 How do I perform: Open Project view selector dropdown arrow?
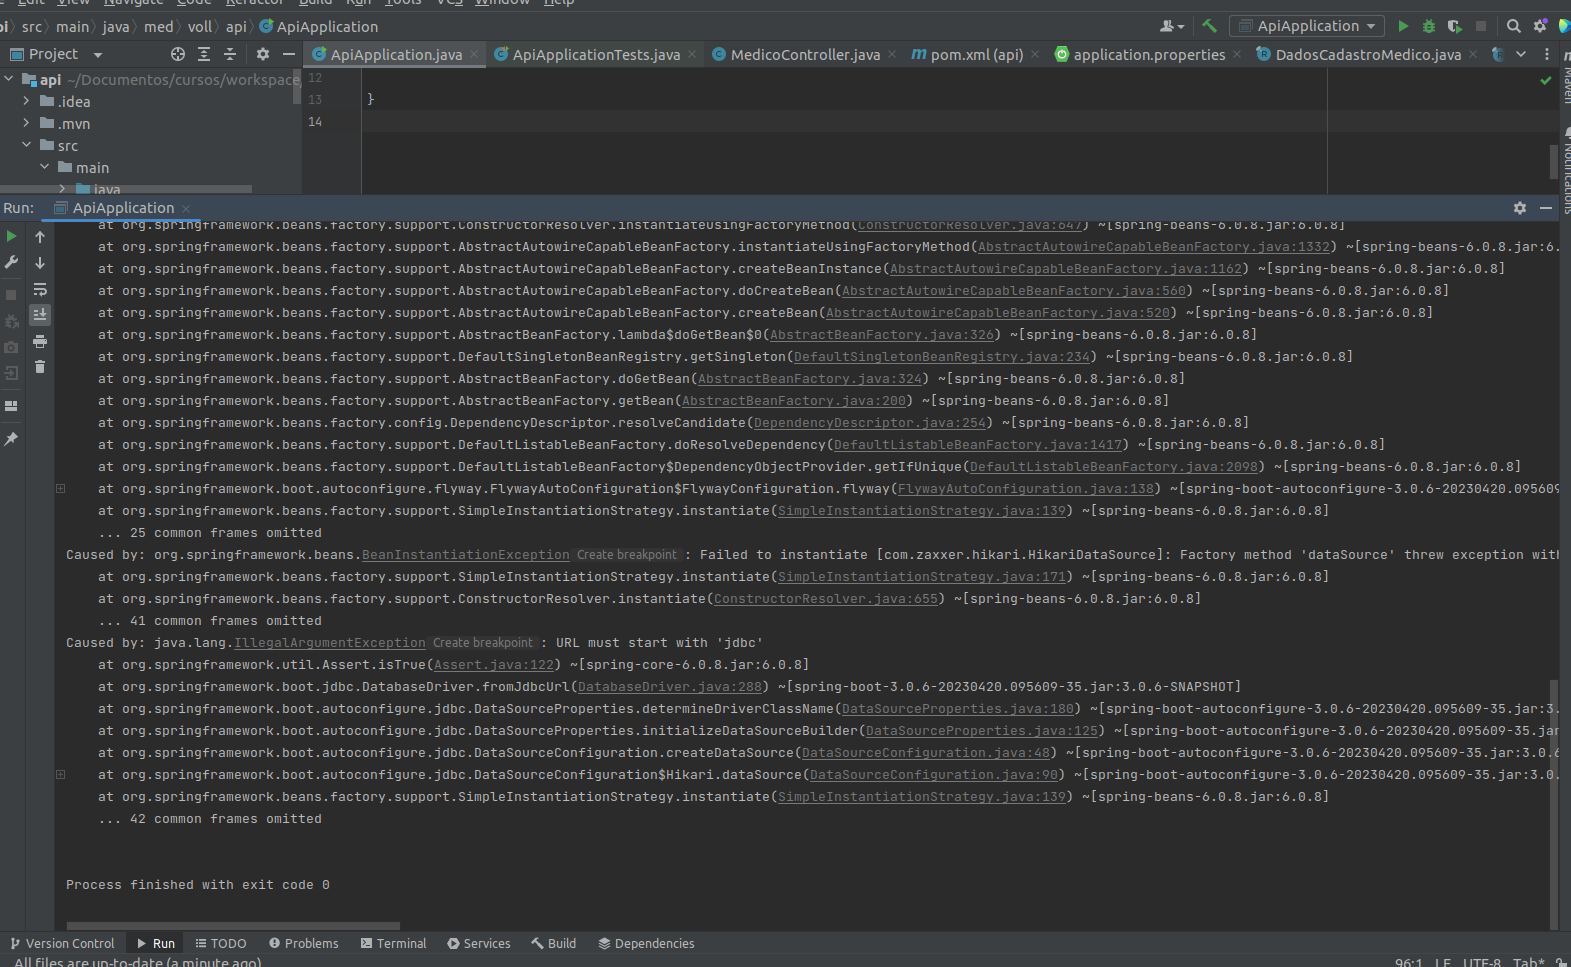(98, 54)
